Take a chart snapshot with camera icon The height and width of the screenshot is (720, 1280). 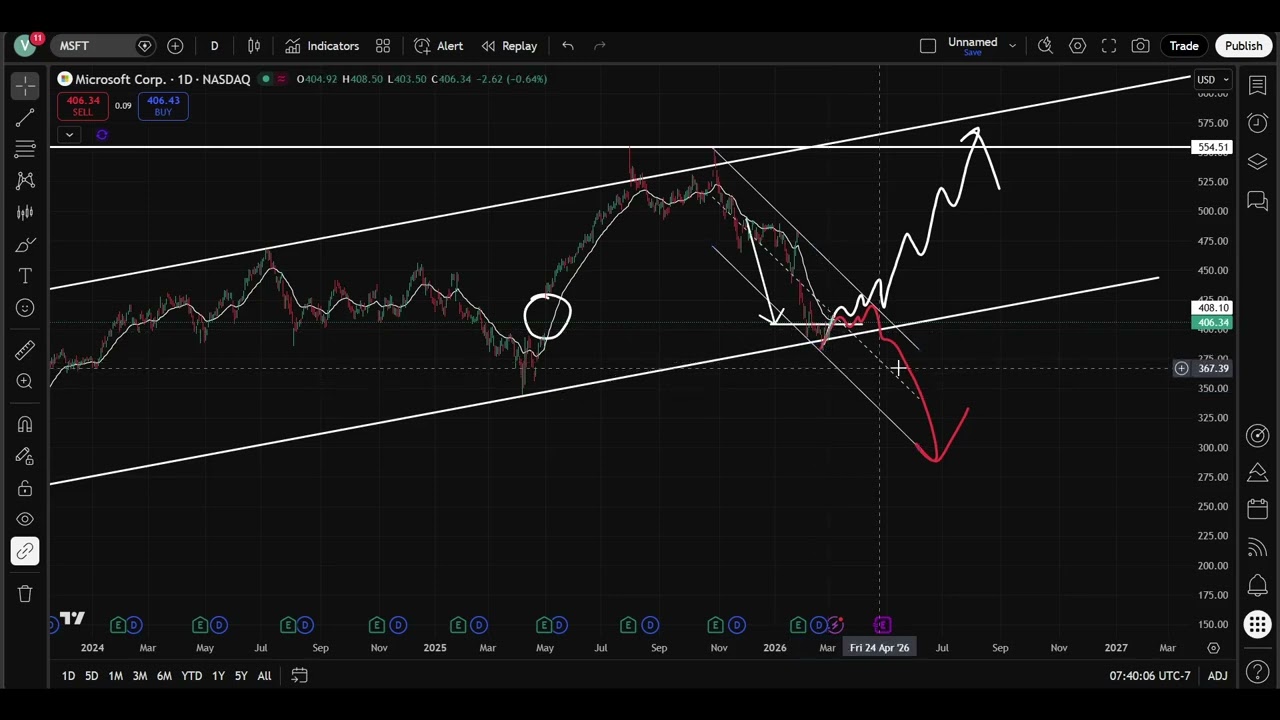point(1140,46)
